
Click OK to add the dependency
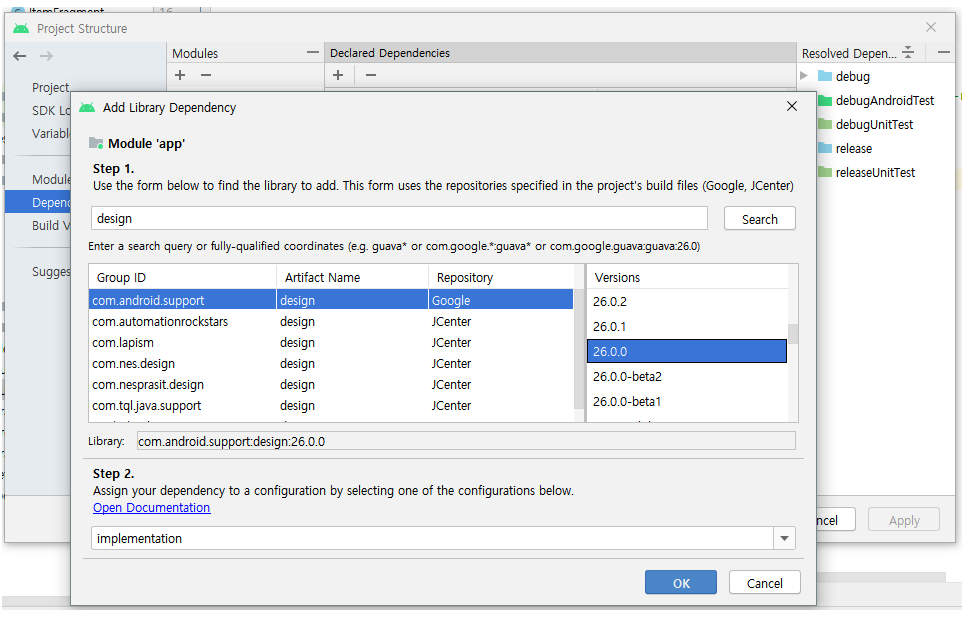(681, 583)
